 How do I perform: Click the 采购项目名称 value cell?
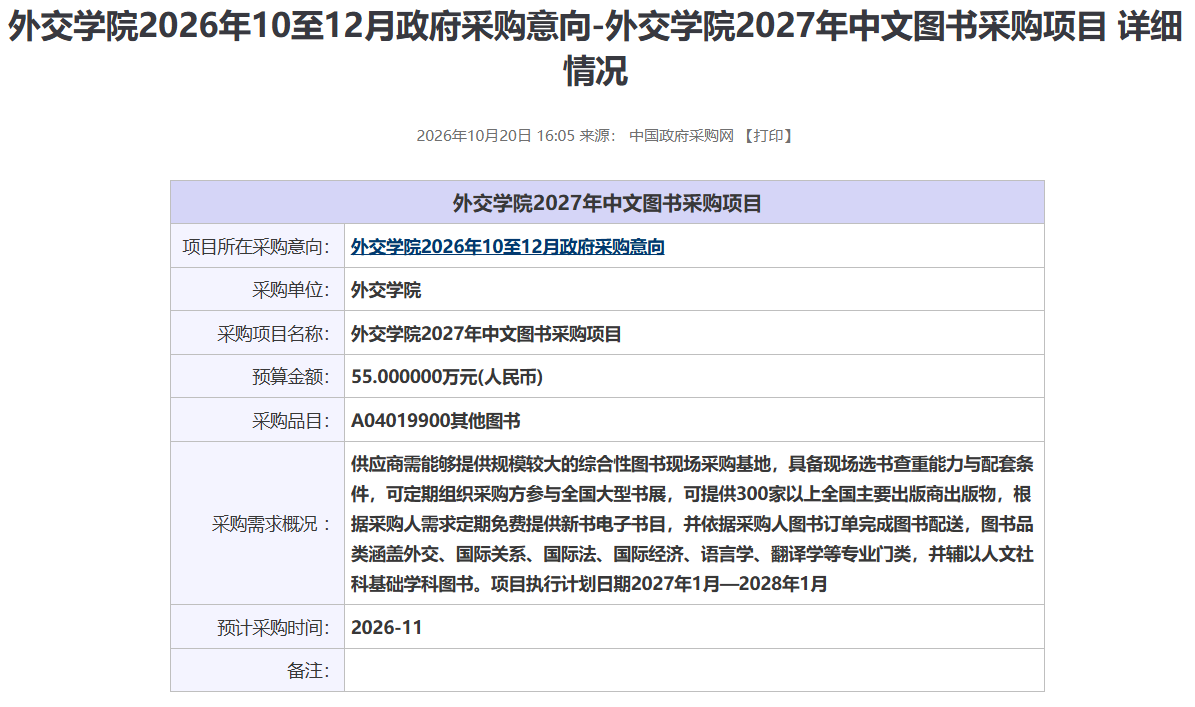pos(694,334)
